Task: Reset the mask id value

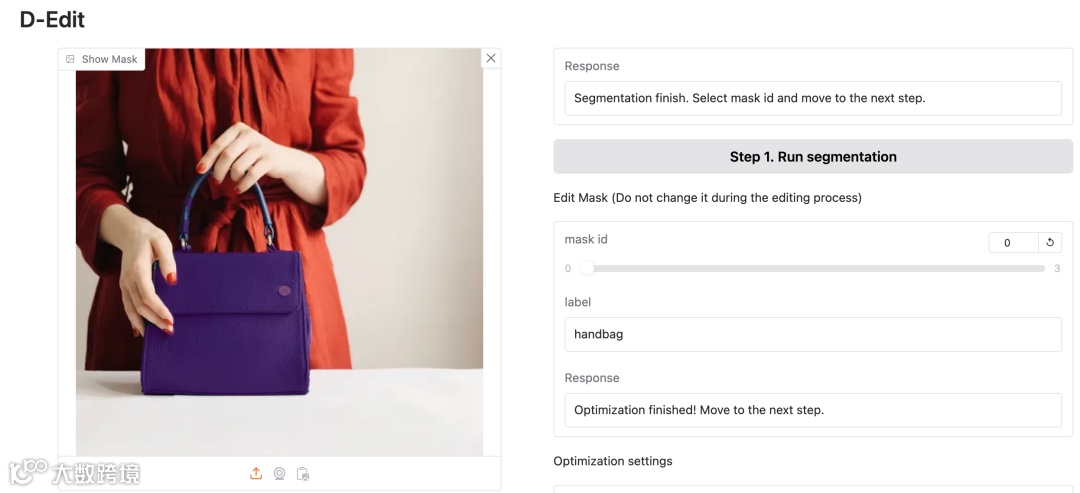Action: pos(1050,242)
